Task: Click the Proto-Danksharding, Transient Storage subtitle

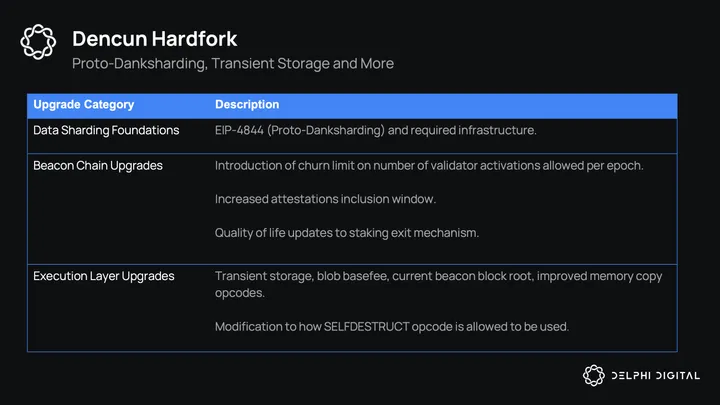Action: pos(232,63)
